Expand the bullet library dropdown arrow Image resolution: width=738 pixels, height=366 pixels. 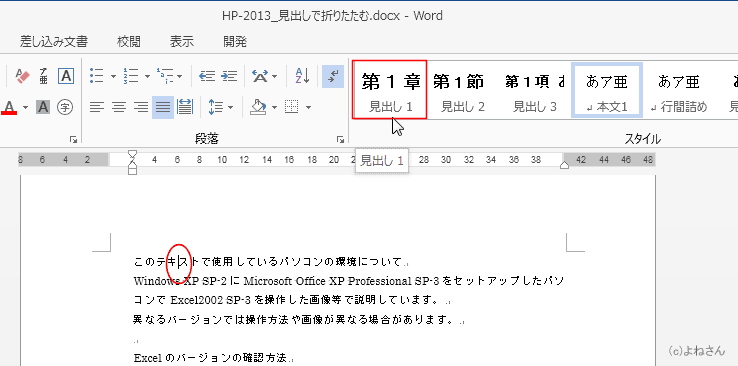pyautogui.click(x=113, y=76)
